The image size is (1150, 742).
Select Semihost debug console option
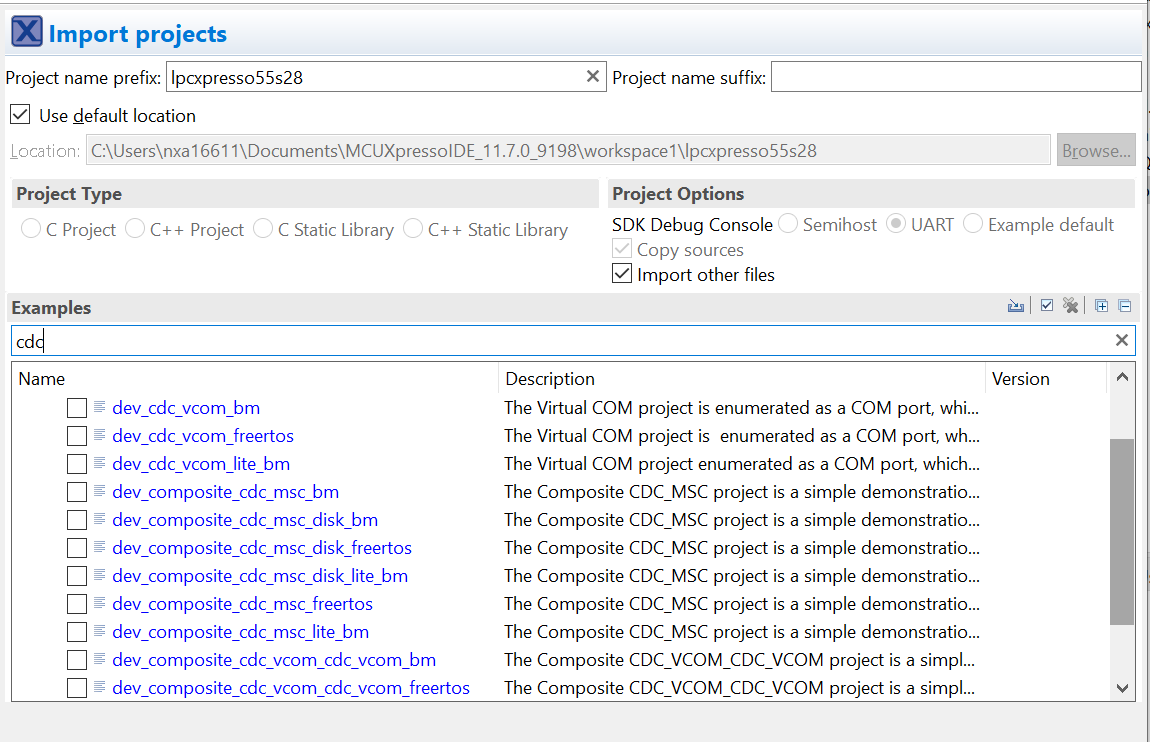tap(789, 224)
